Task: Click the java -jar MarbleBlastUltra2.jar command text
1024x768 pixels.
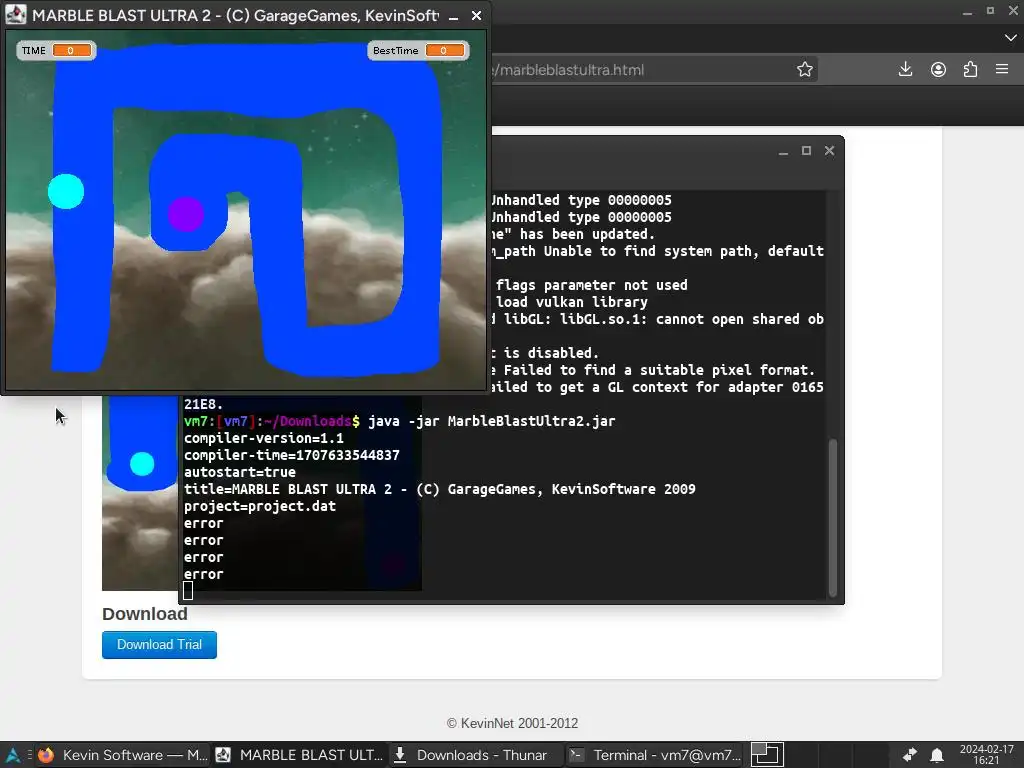Action: (x=492, y=421)
